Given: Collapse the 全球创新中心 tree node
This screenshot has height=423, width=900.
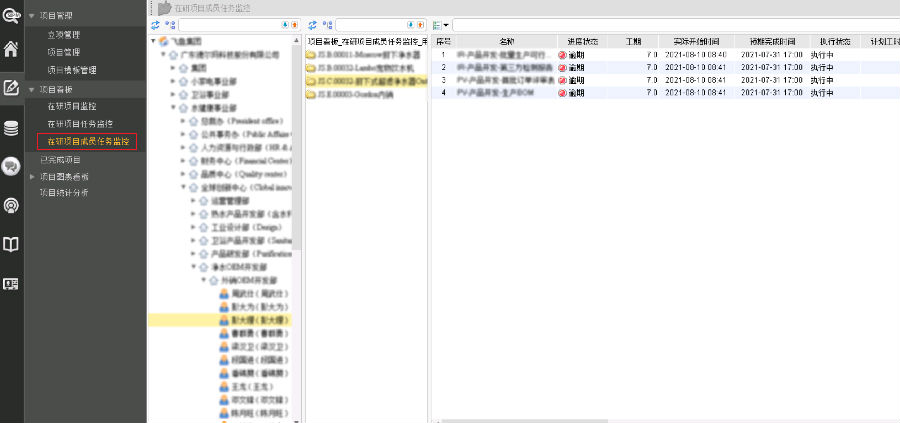Looking at the screenshot, I should pyautogui.click(x=182, y=186).
